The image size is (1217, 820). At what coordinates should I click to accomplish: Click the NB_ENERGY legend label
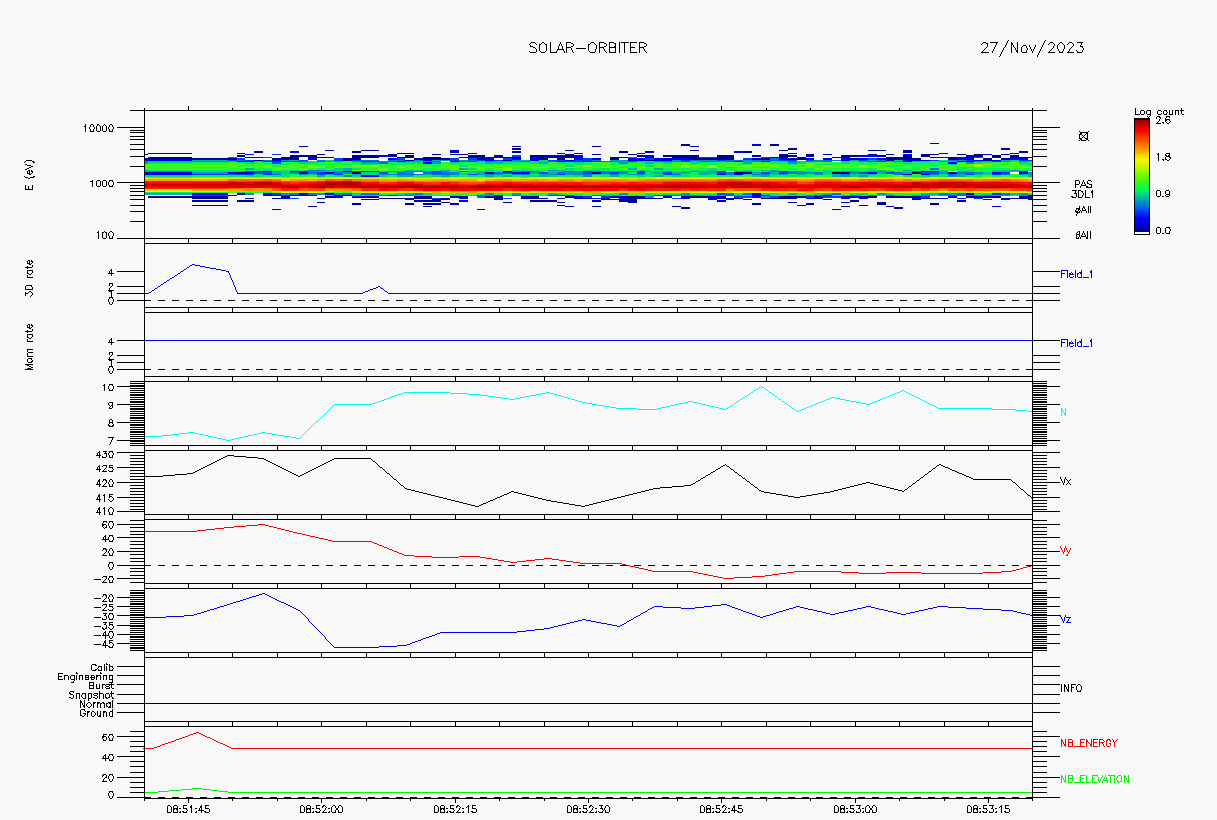(x=1089, y=743)
